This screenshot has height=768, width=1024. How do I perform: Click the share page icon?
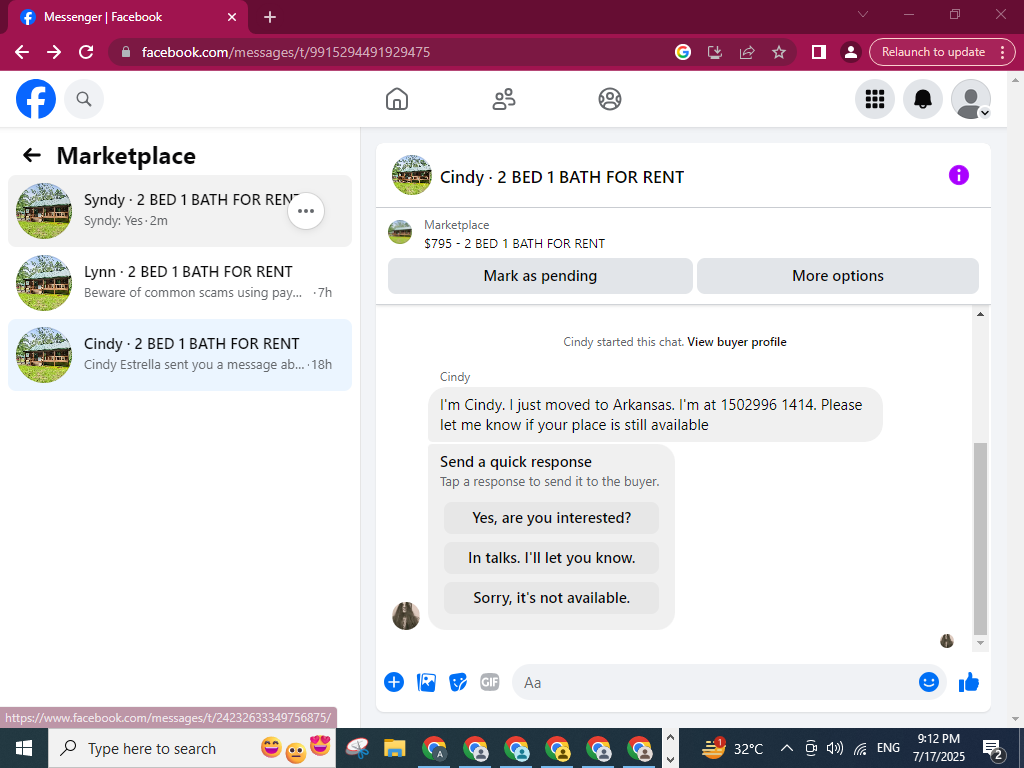pos(747,52)
